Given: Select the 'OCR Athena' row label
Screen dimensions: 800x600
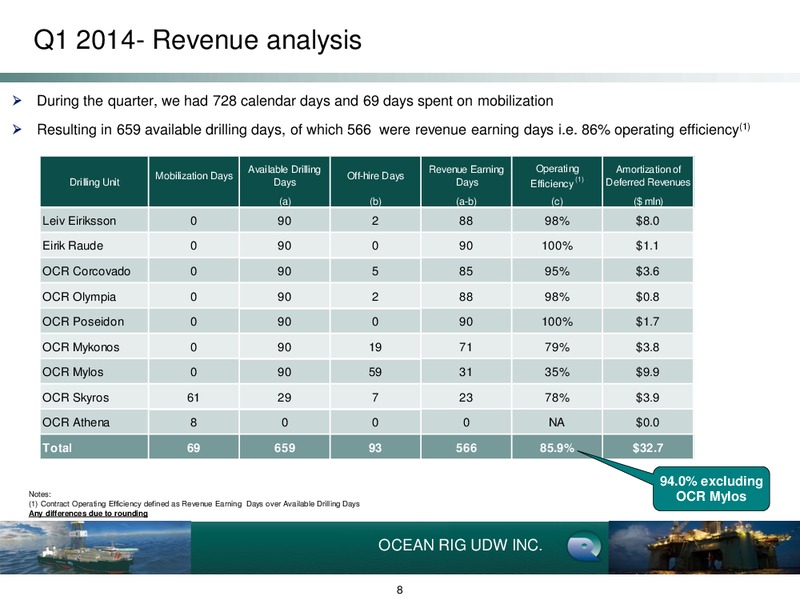Looking at the screenshot, I should point(76,422).
